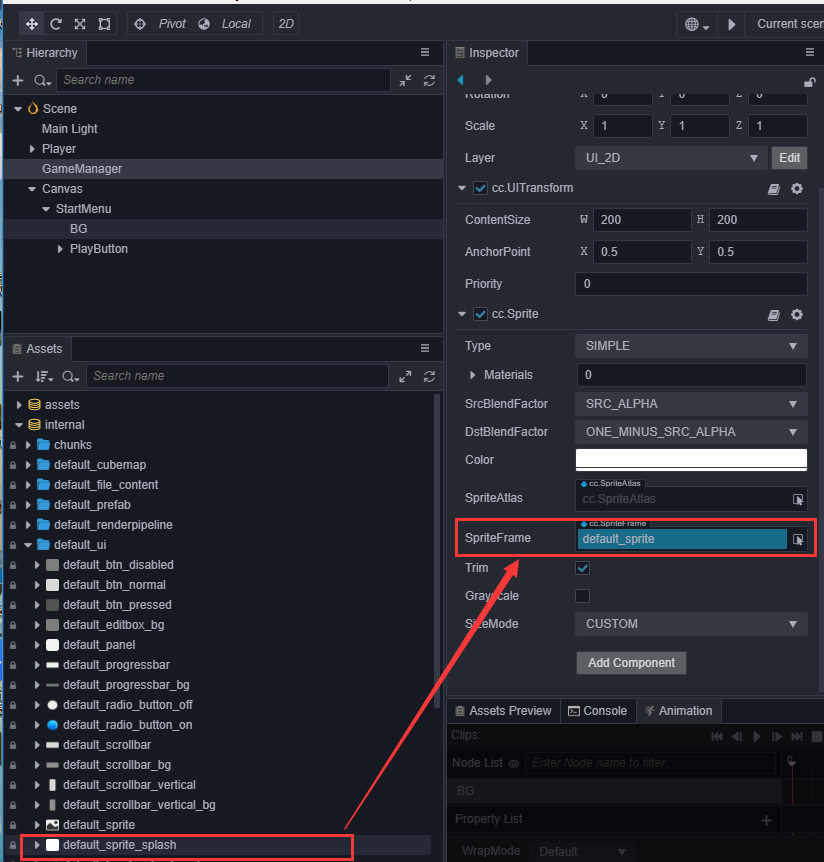Open the DstBlendFactor dropdown

tap(691, 432)
